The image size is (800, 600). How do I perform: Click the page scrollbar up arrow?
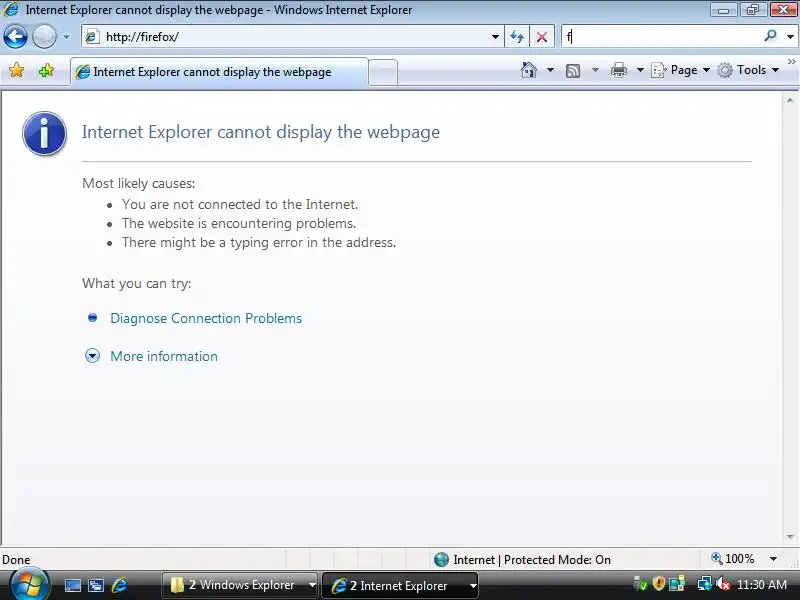(790, 101)
